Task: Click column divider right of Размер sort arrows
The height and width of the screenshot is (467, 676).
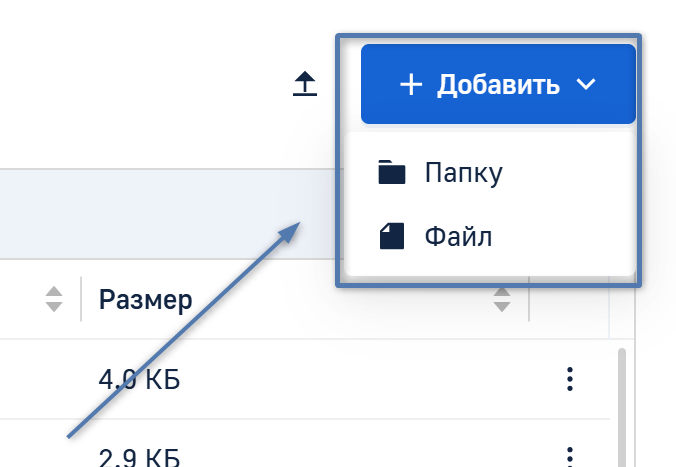Action: (529, 299)
